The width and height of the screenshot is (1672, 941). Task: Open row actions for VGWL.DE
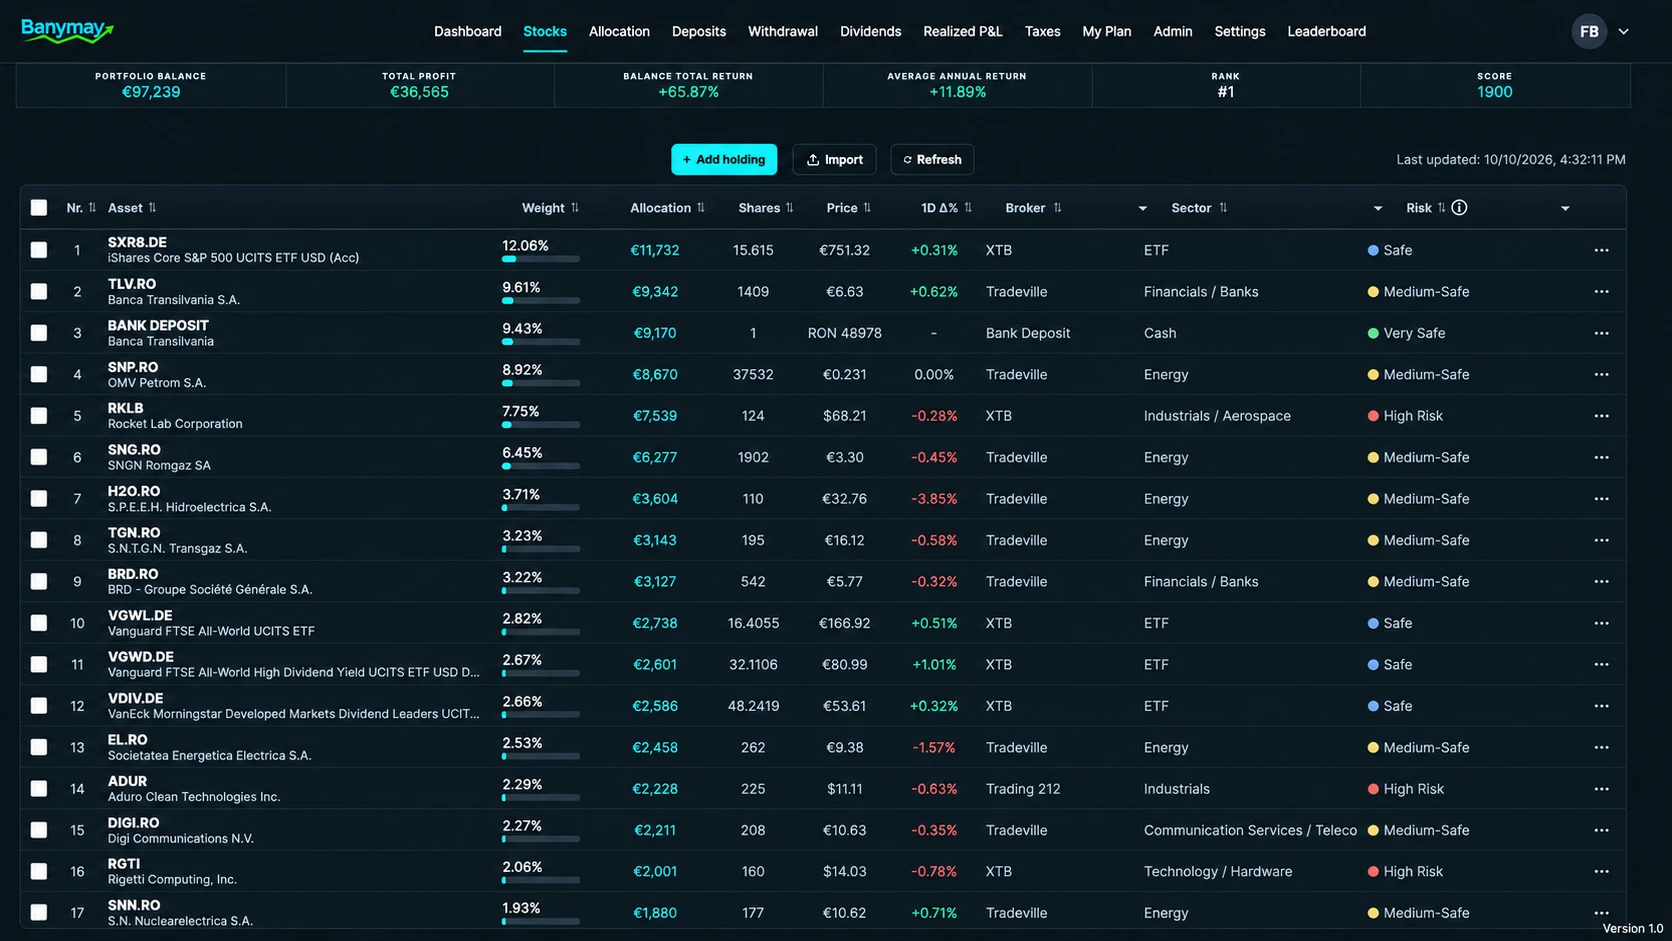coord(1601,623)
